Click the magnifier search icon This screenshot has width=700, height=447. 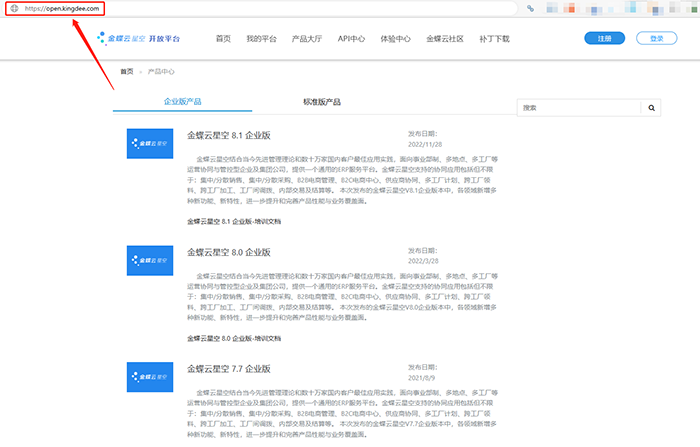click(651, 108)
